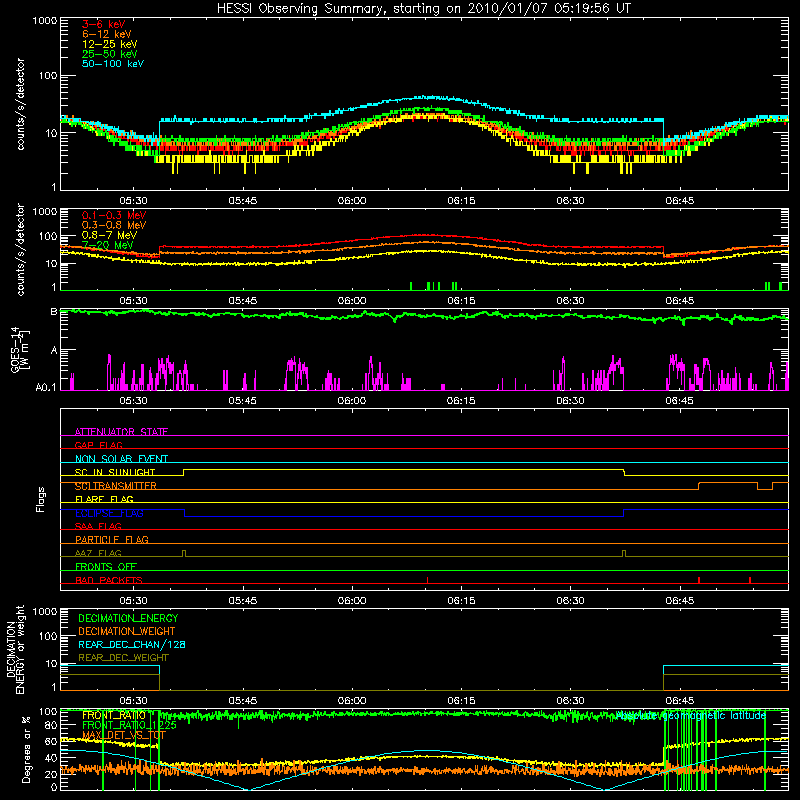800x800 pixels.
Task: Click the 06:45 tick label under the decimation panel
Action: pos(680,701)
